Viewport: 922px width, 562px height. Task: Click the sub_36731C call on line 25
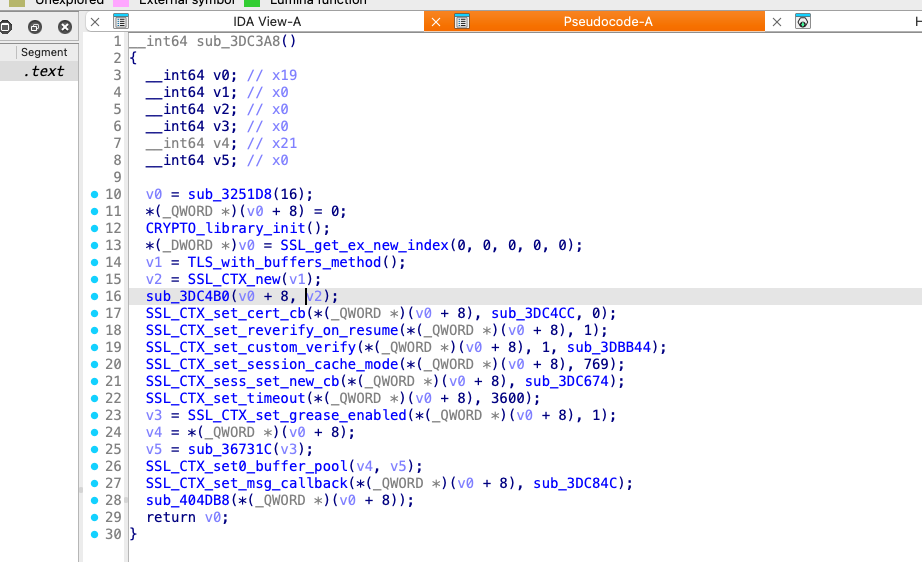pyautogui.click(x=230, y=449)
